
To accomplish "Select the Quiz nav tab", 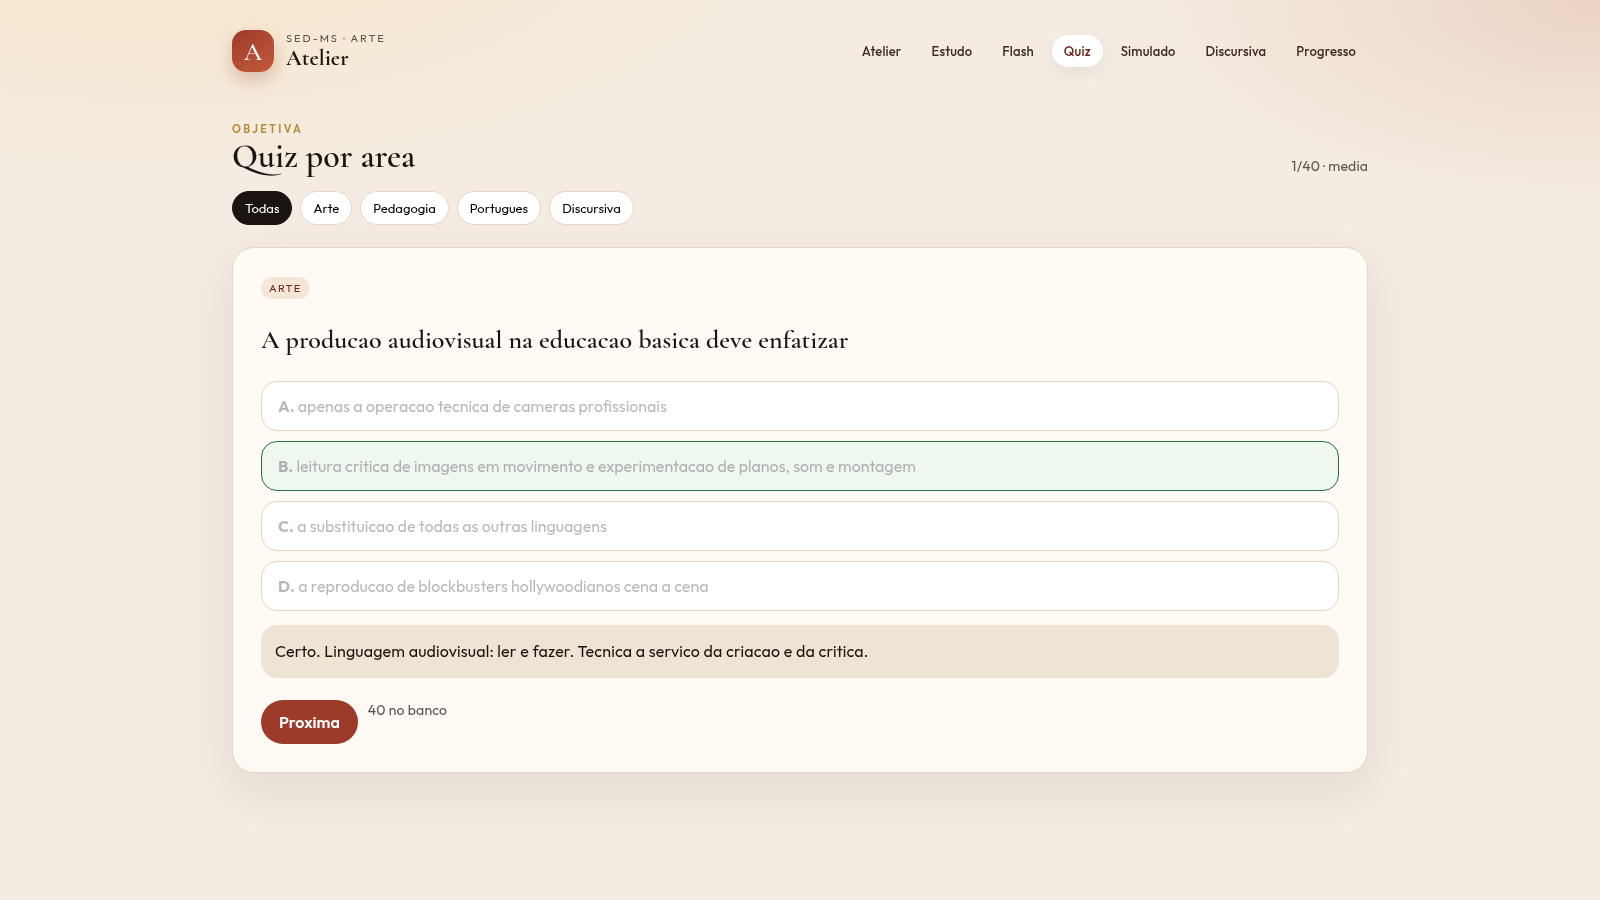I will click(1077, 51).
